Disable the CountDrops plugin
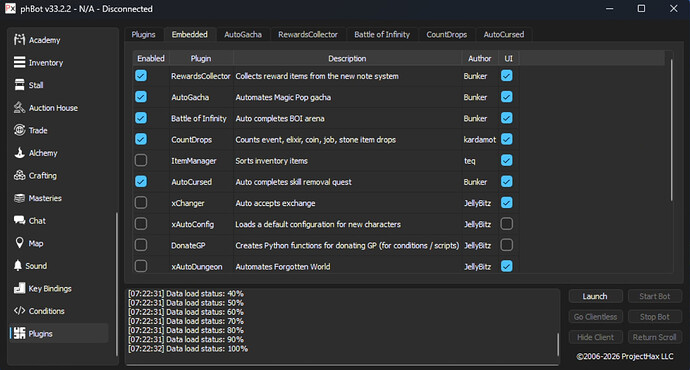Screen dimensions: 690x370 pos(141,139)
